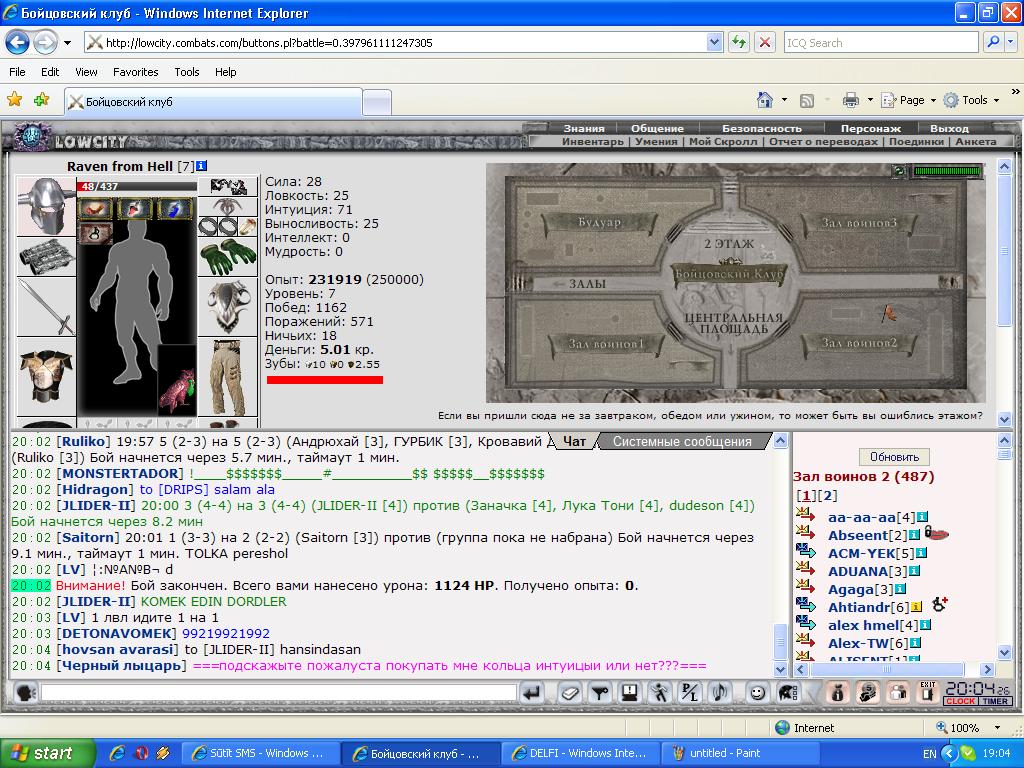Expand the Tools toolbar dropdown arrow
The width and height of the screenshot is (1024, 768).
pos(997,101)
